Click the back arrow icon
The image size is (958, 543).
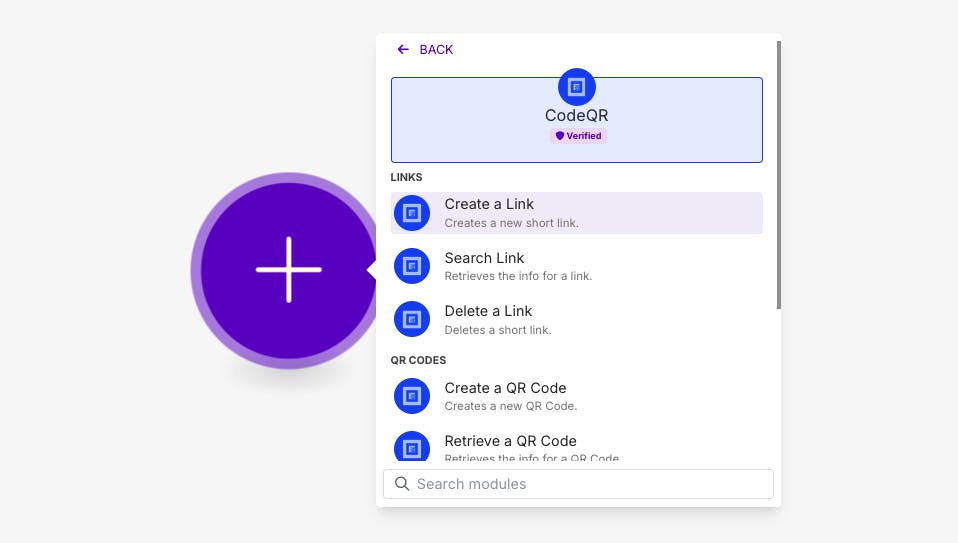click(403, 49)
